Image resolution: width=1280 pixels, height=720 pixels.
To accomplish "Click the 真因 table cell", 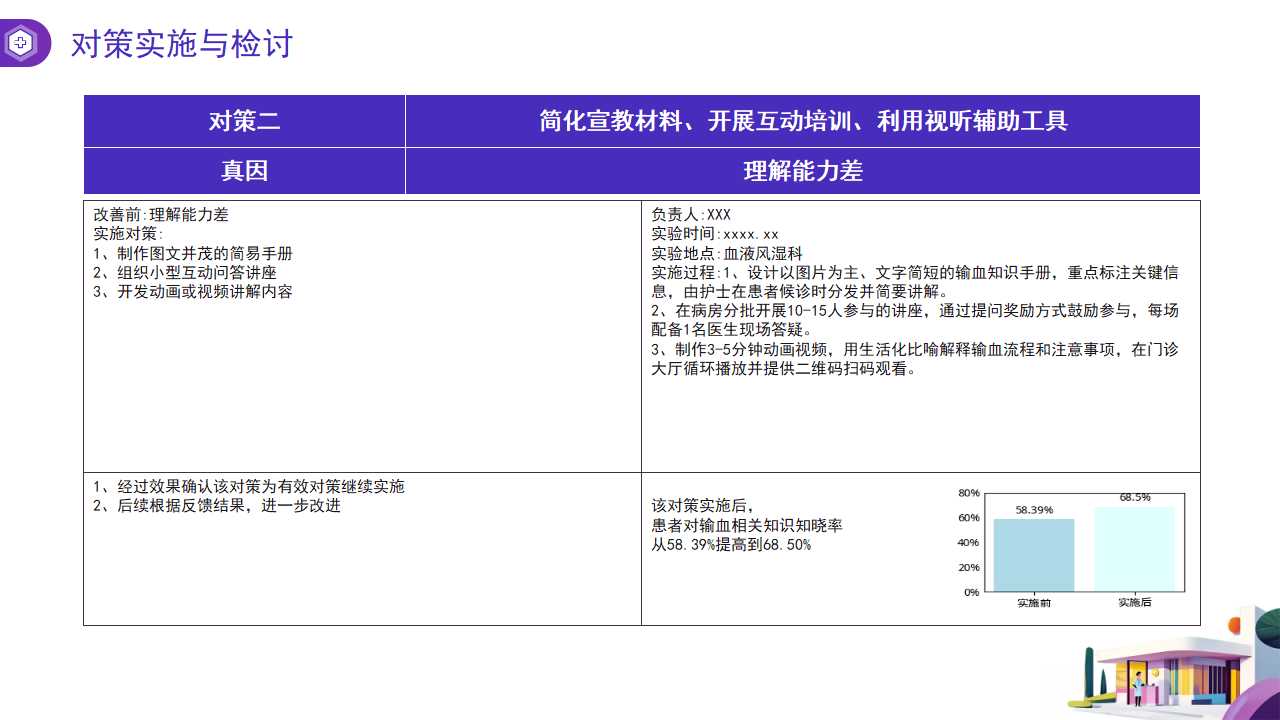I will [244, 171].
